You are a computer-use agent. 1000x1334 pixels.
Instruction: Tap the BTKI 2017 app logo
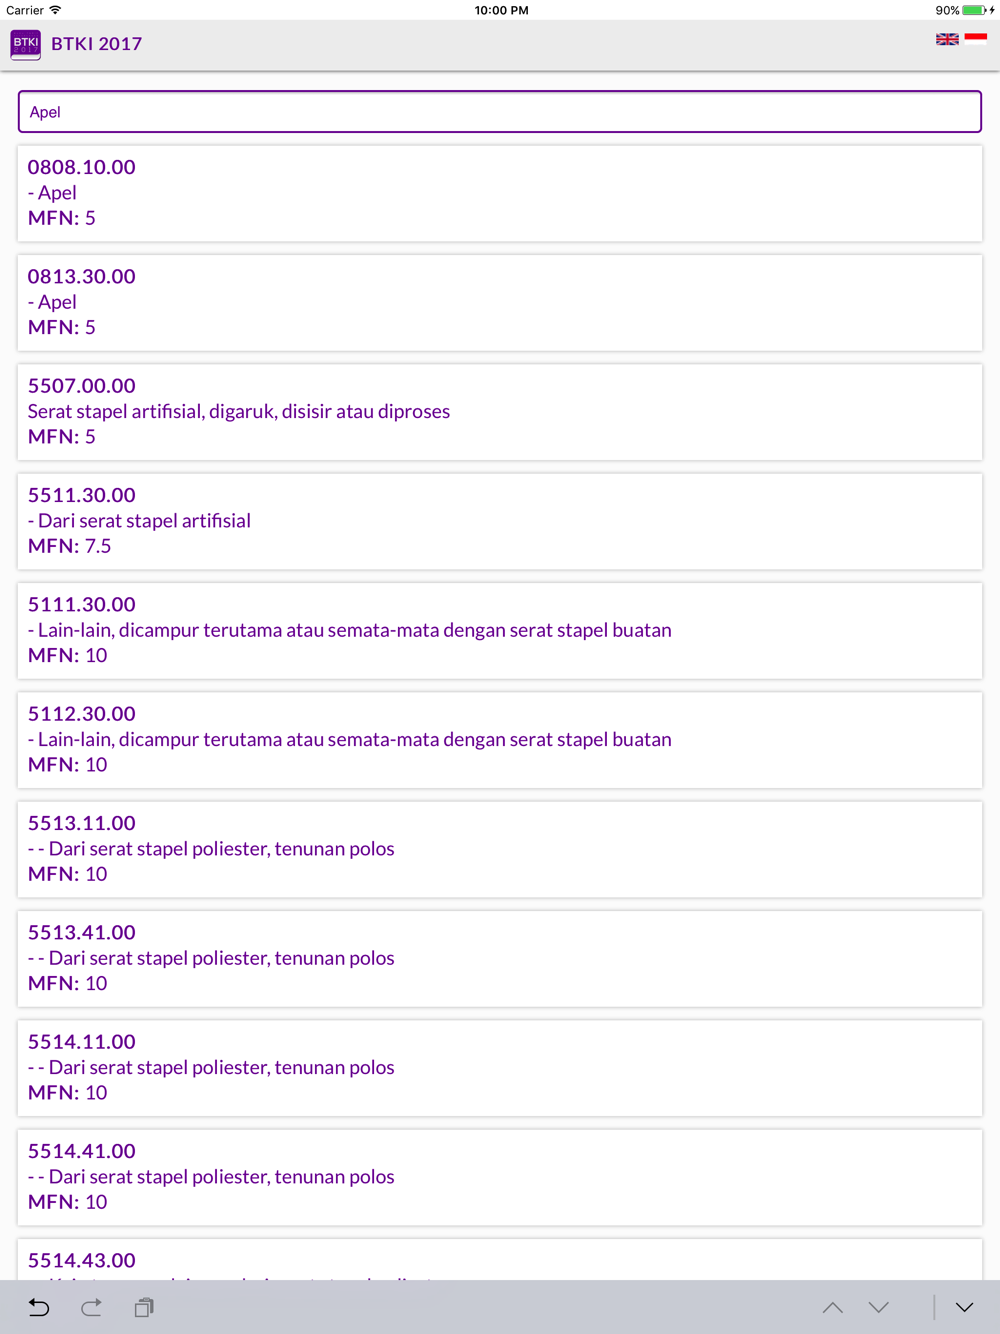pyautogui.click(x=26, y=45)
